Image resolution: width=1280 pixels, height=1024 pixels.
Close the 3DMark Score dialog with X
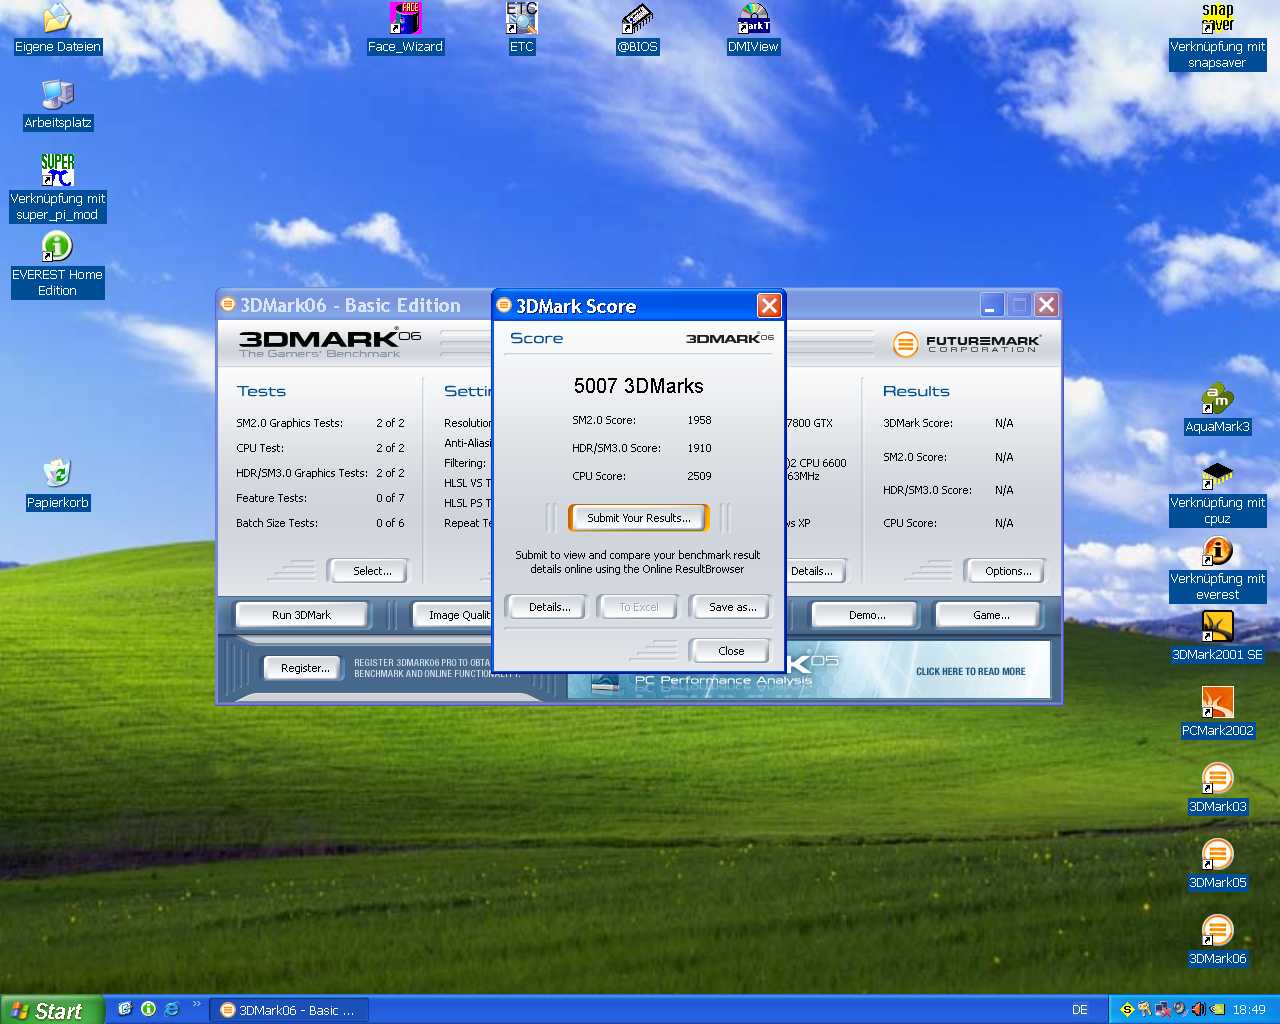[x=769, y=305]
